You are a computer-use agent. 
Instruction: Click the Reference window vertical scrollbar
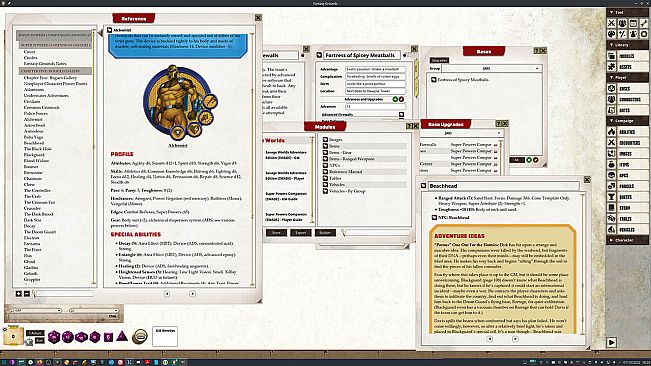(x=252, y=158)
